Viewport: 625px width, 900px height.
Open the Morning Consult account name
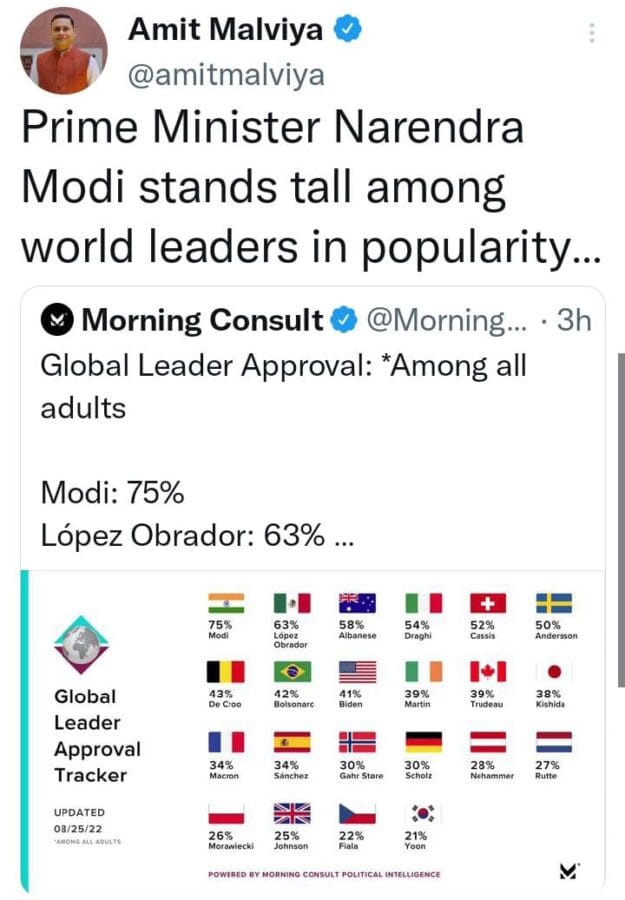tap(203, 320)
